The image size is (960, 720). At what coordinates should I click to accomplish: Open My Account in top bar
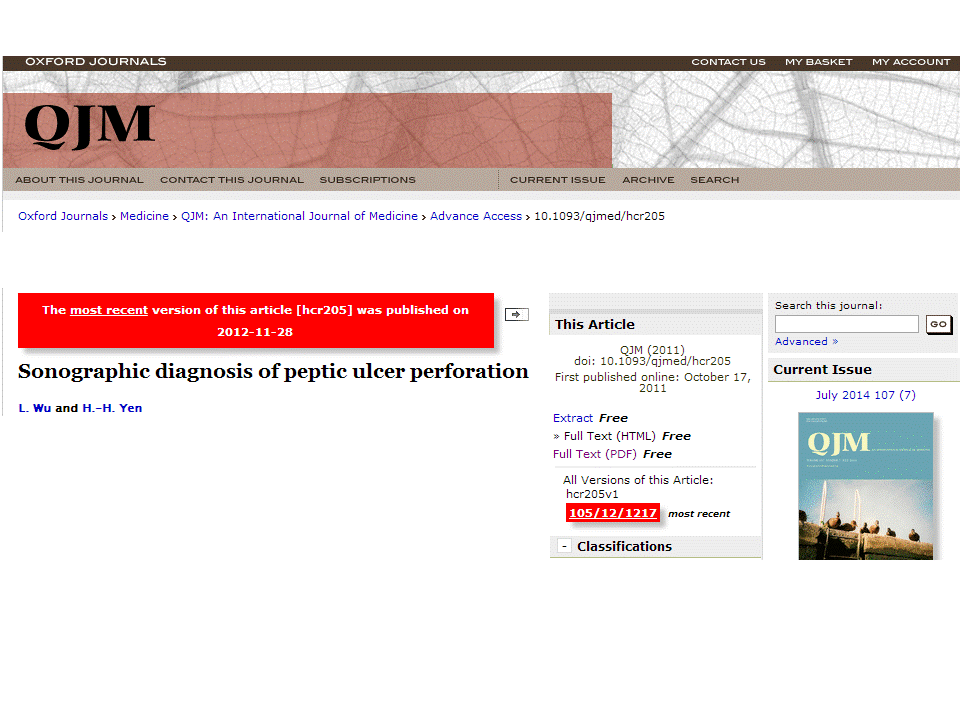911,62
